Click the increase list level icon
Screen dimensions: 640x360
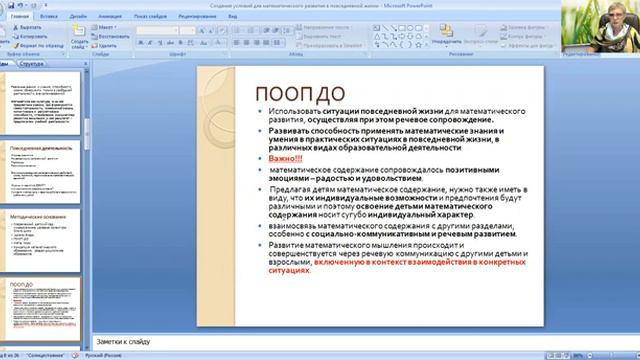click(276, 31)
